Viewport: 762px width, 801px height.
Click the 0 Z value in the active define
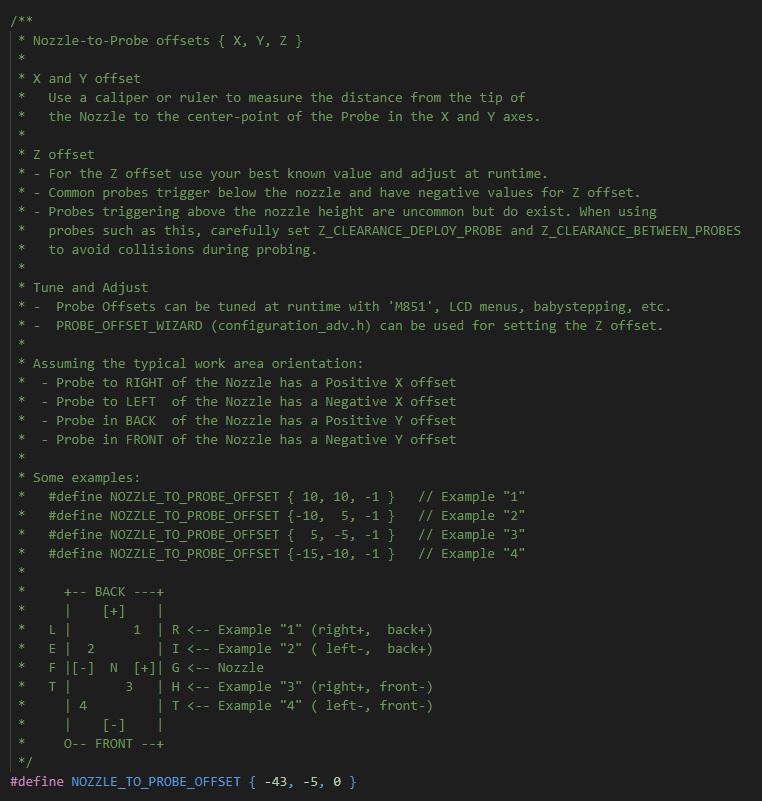(337, 781)
